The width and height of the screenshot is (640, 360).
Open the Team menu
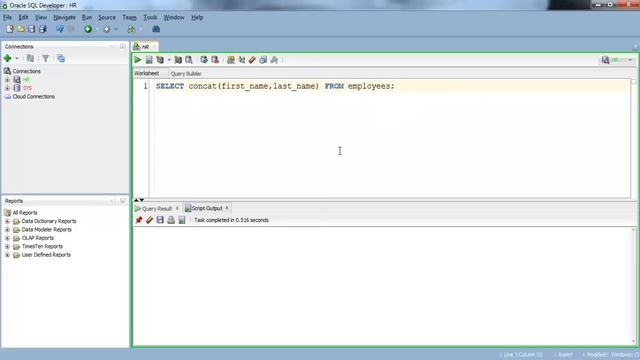[x=129, y=18]
